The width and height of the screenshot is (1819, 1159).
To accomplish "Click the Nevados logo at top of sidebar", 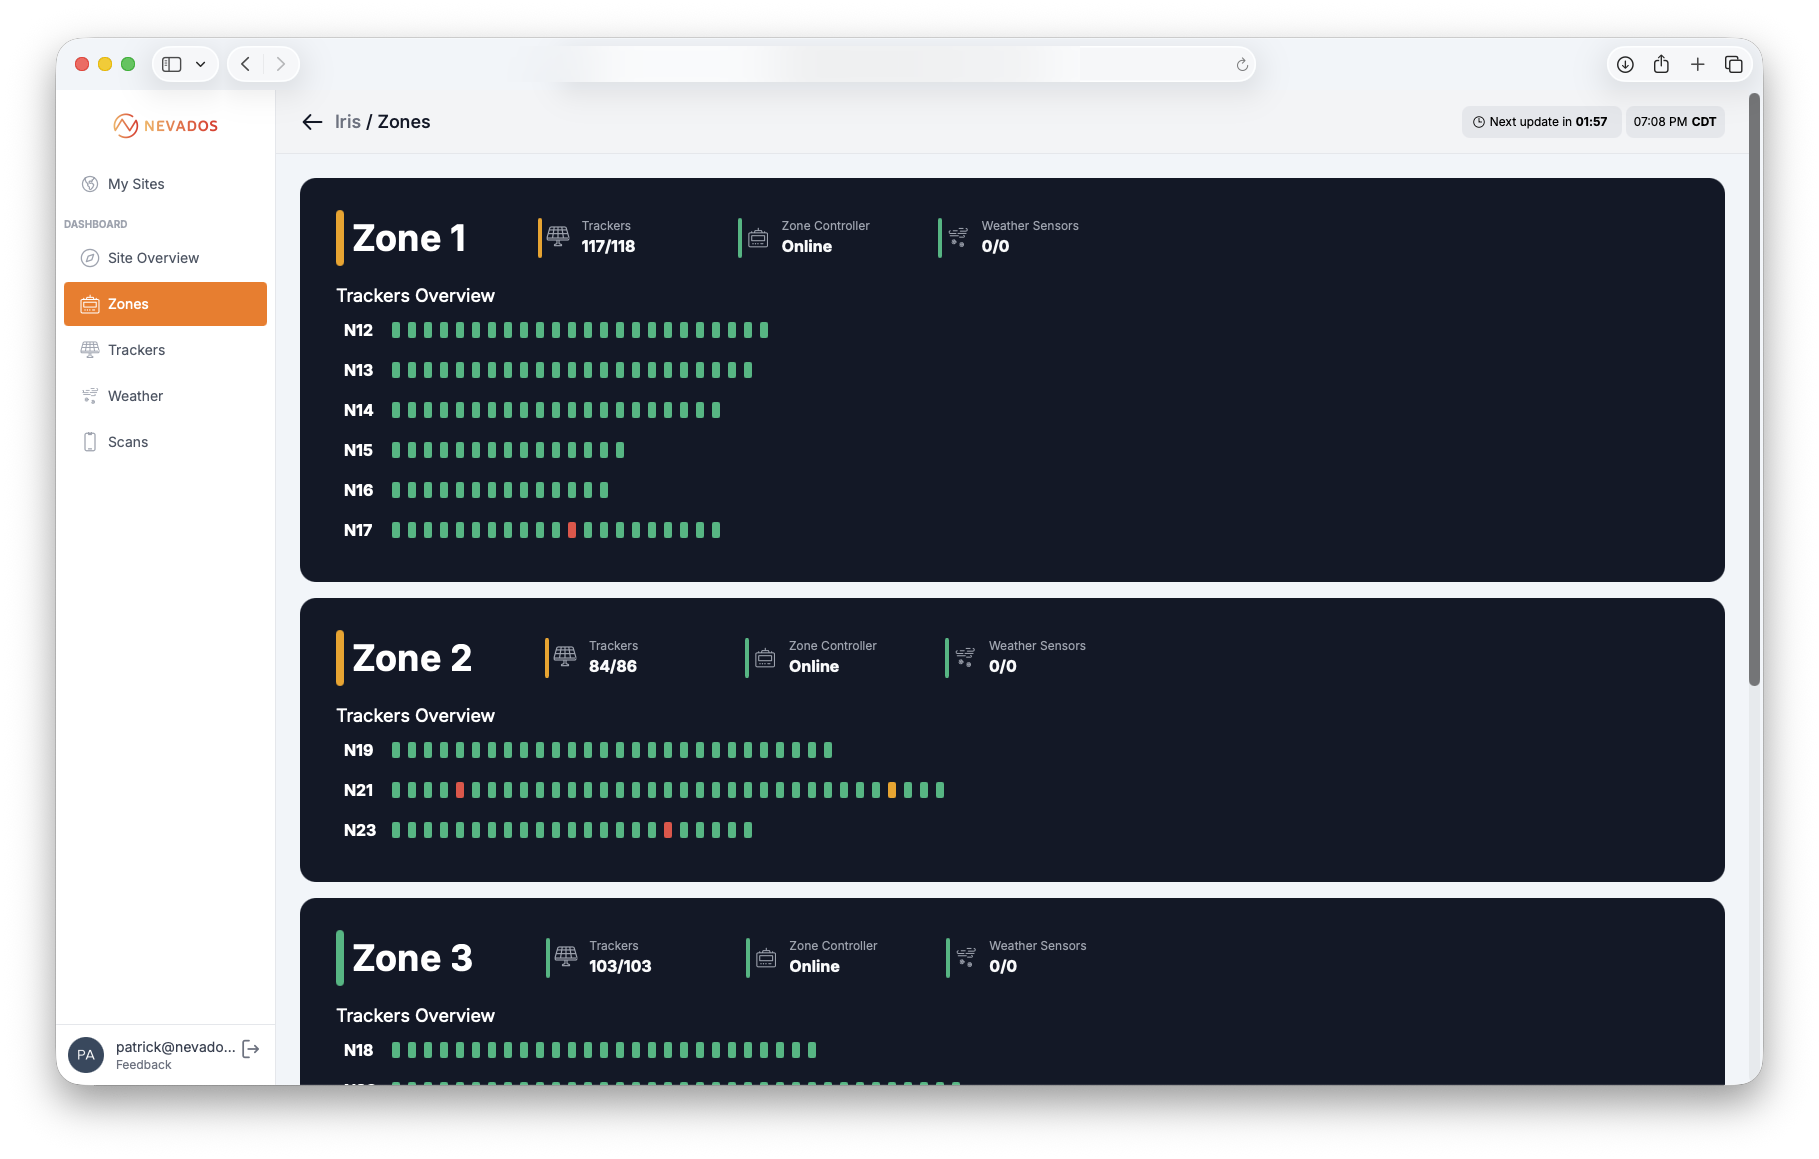I will (166, 125).
